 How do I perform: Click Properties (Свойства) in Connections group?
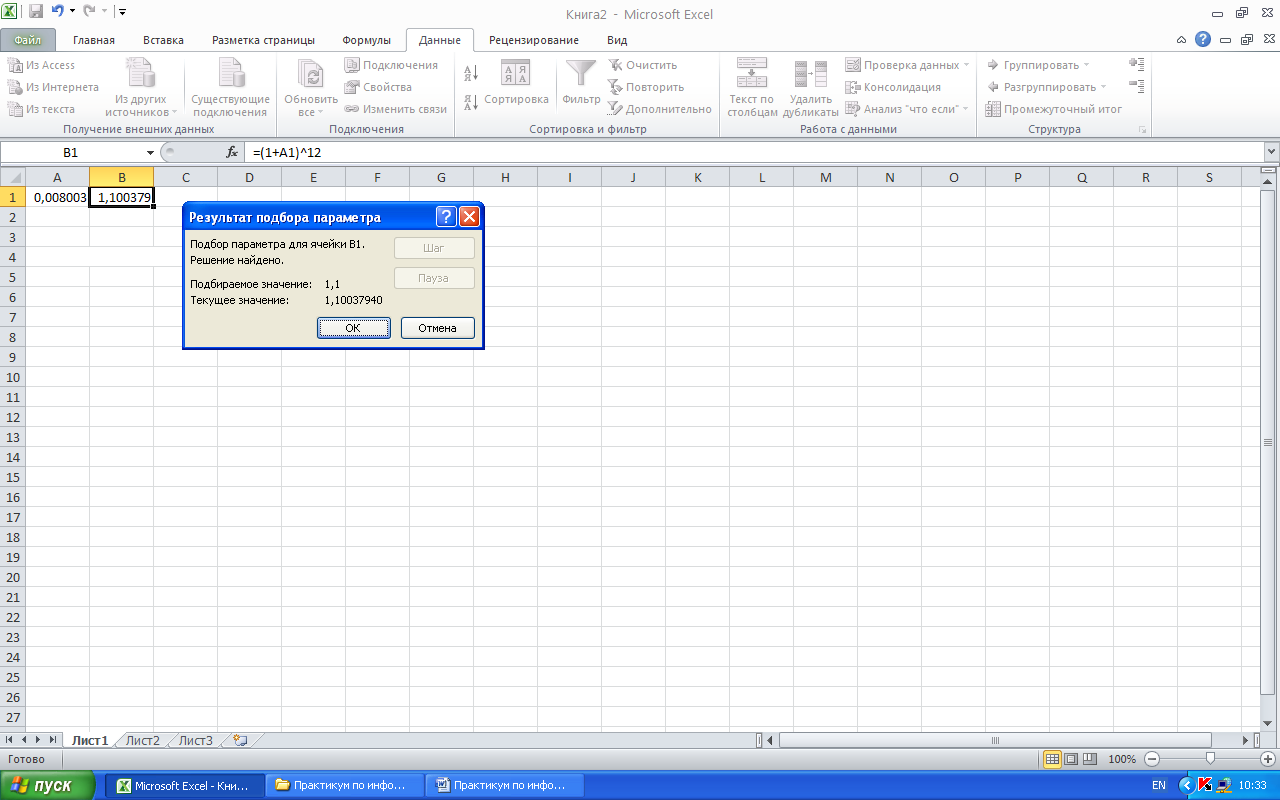(x=378, y=87)
